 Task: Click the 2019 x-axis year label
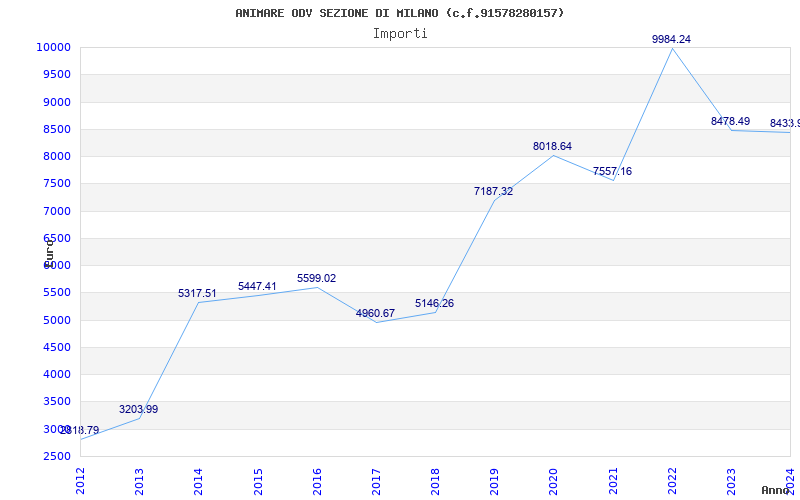click(x=494, y=481)
